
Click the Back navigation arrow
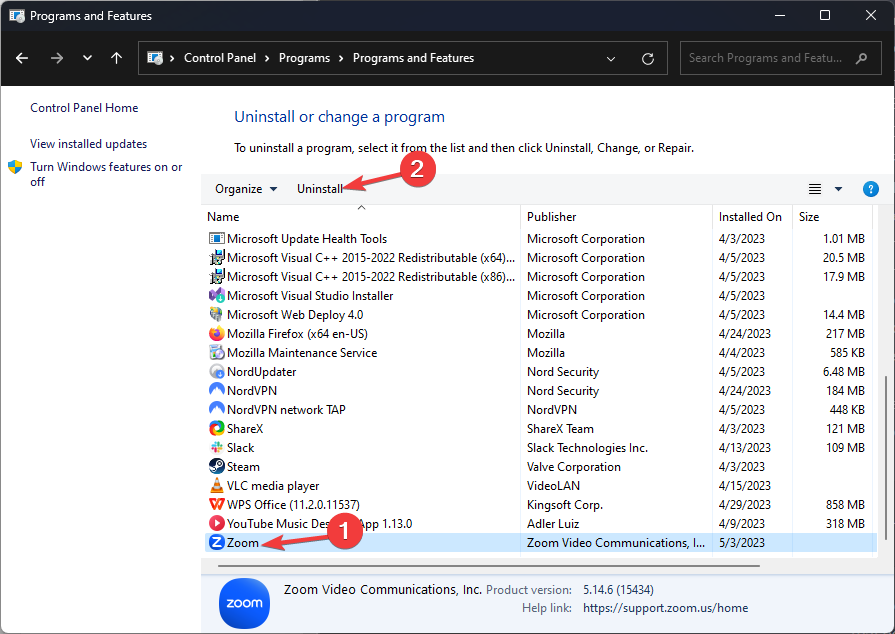pyautogui.click(x=22, y=58)
